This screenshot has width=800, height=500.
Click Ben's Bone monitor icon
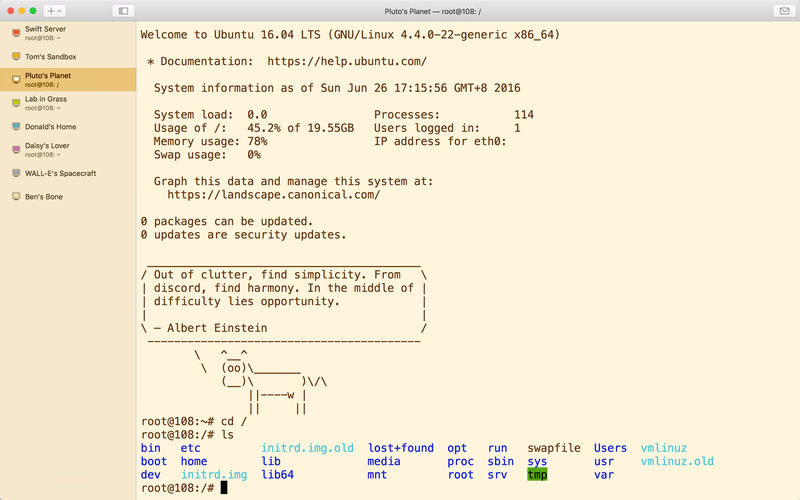[16, 196]
